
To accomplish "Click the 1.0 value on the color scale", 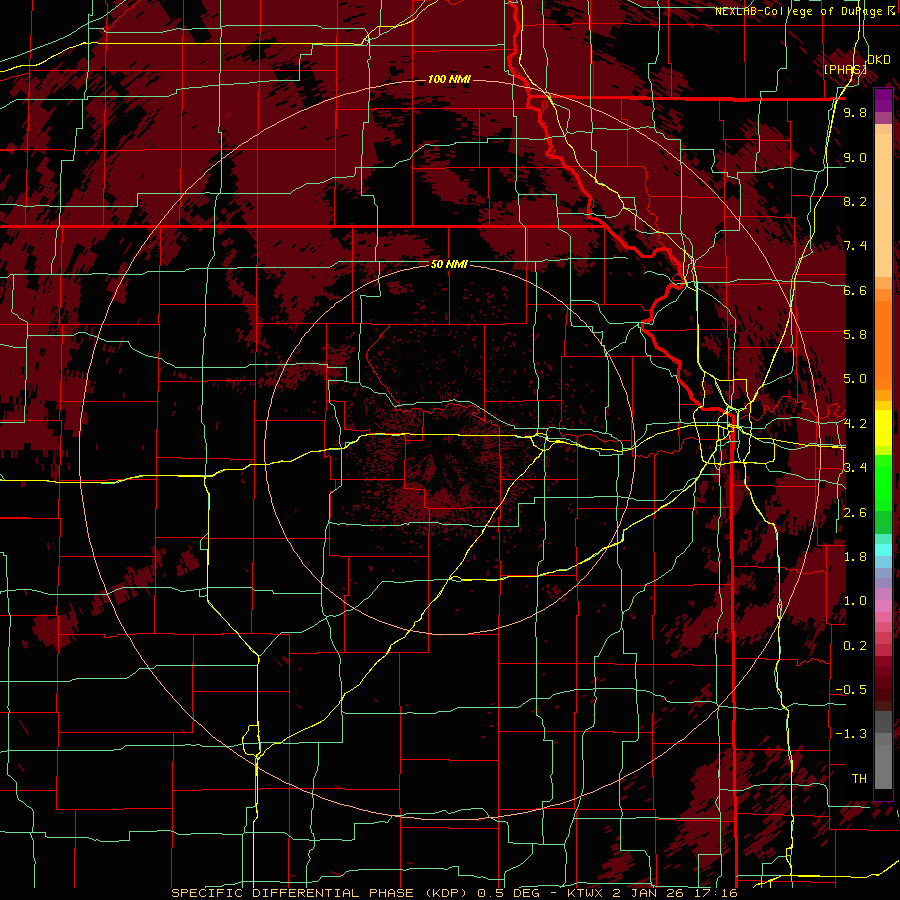I will click(855, 601).
